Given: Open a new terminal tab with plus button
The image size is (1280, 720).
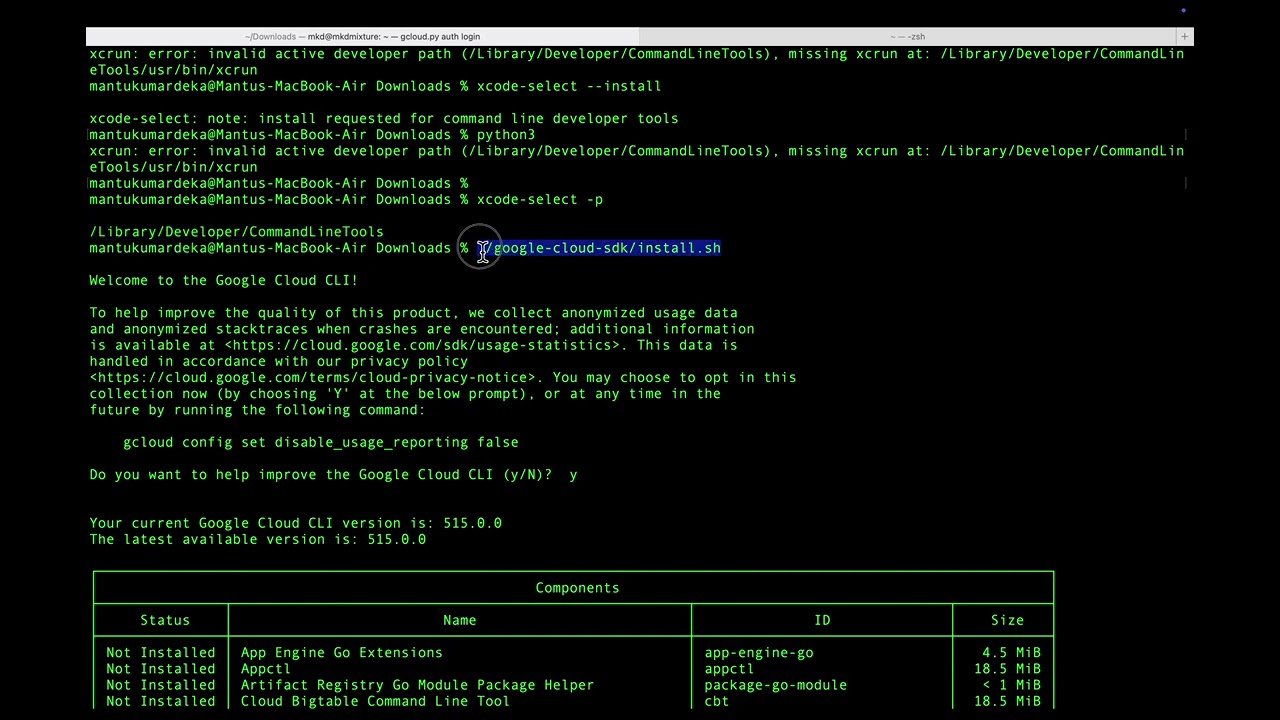Looking at the screenshot, I should (1184, 36).
